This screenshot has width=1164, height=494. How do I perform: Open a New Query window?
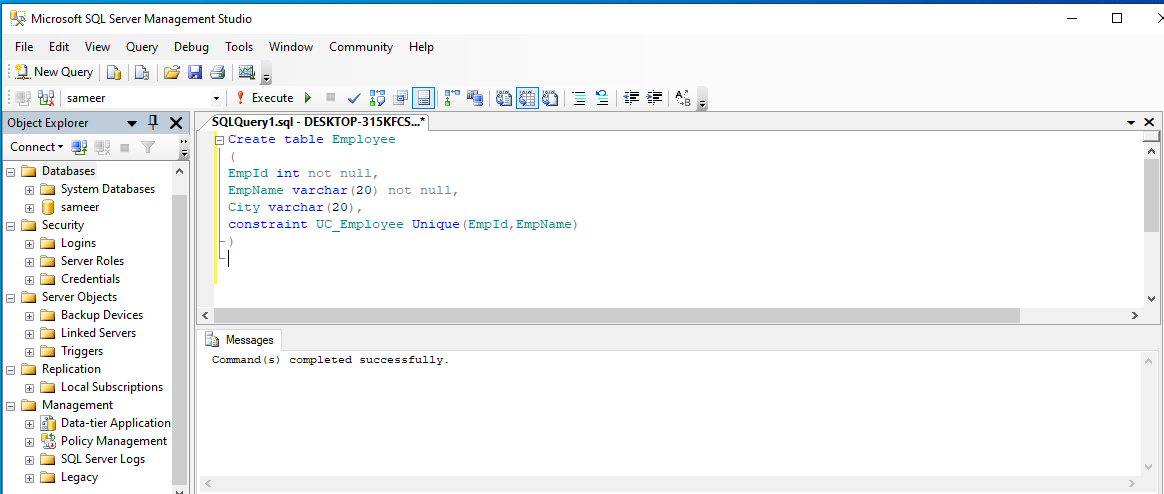pyautogui.click(x=53, y=72)
